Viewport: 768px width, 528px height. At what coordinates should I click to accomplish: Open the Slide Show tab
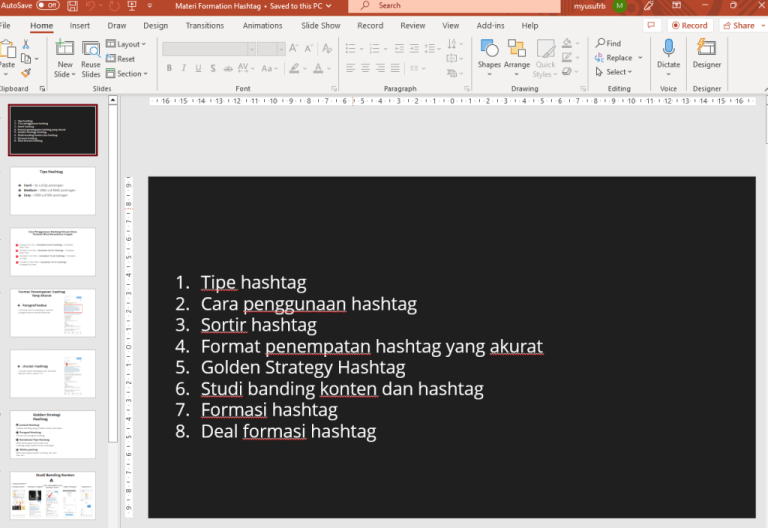[x=320, y=25]
